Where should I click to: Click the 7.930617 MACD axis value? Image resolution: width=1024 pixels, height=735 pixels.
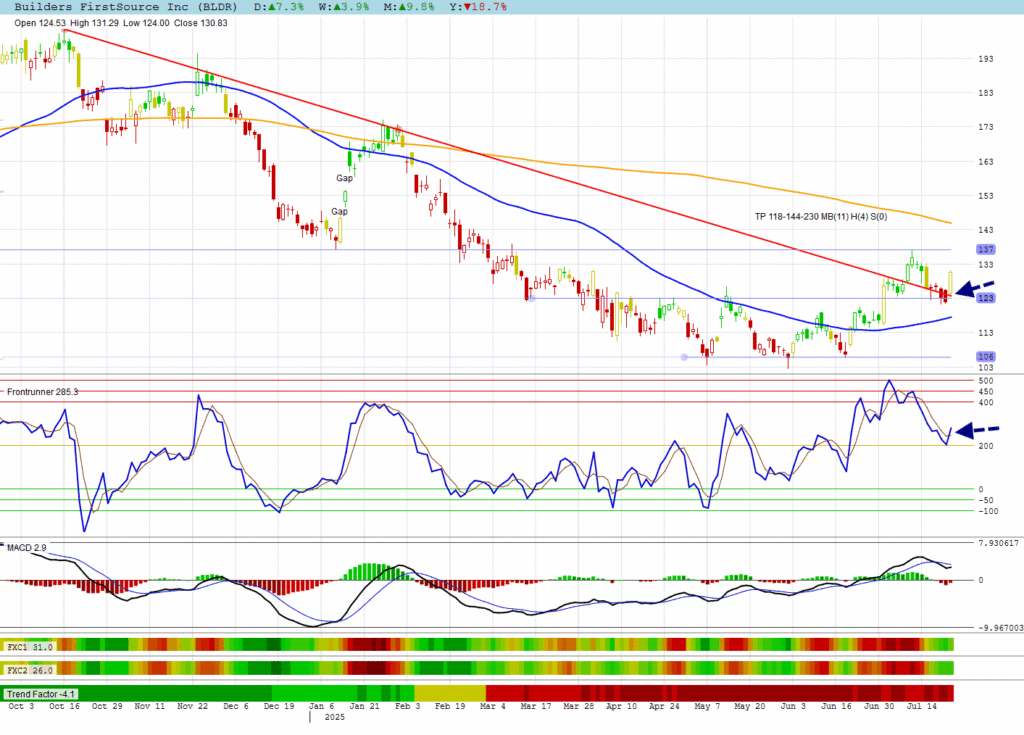tap(999, 543)
